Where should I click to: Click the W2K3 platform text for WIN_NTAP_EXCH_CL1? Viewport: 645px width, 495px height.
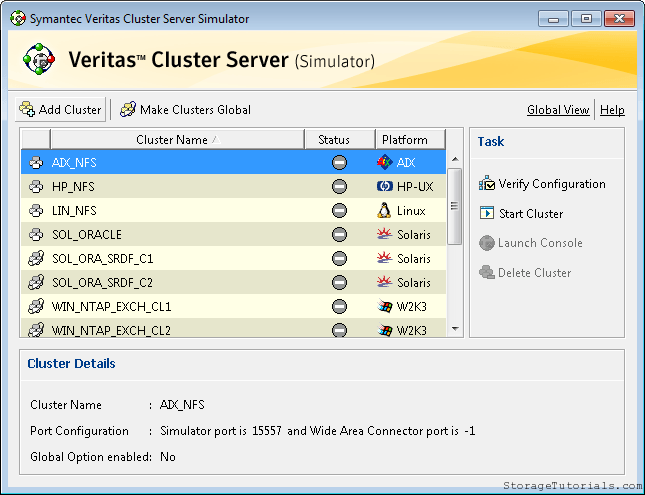point(412,307)
